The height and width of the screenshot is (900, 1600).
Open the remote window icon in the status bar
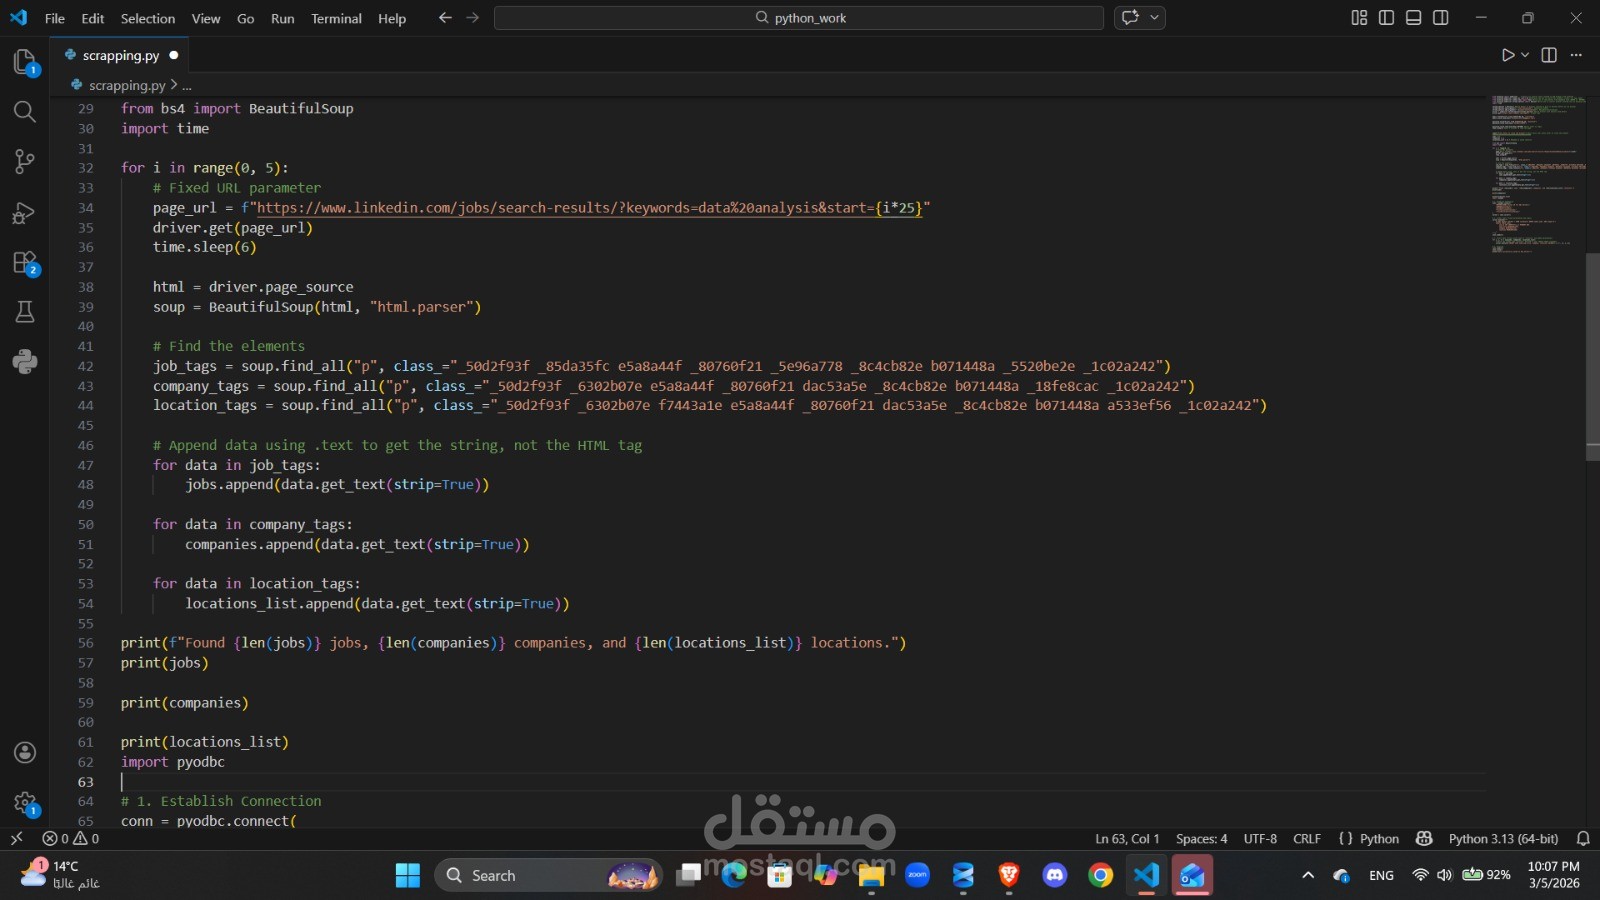tap(16, 839)
